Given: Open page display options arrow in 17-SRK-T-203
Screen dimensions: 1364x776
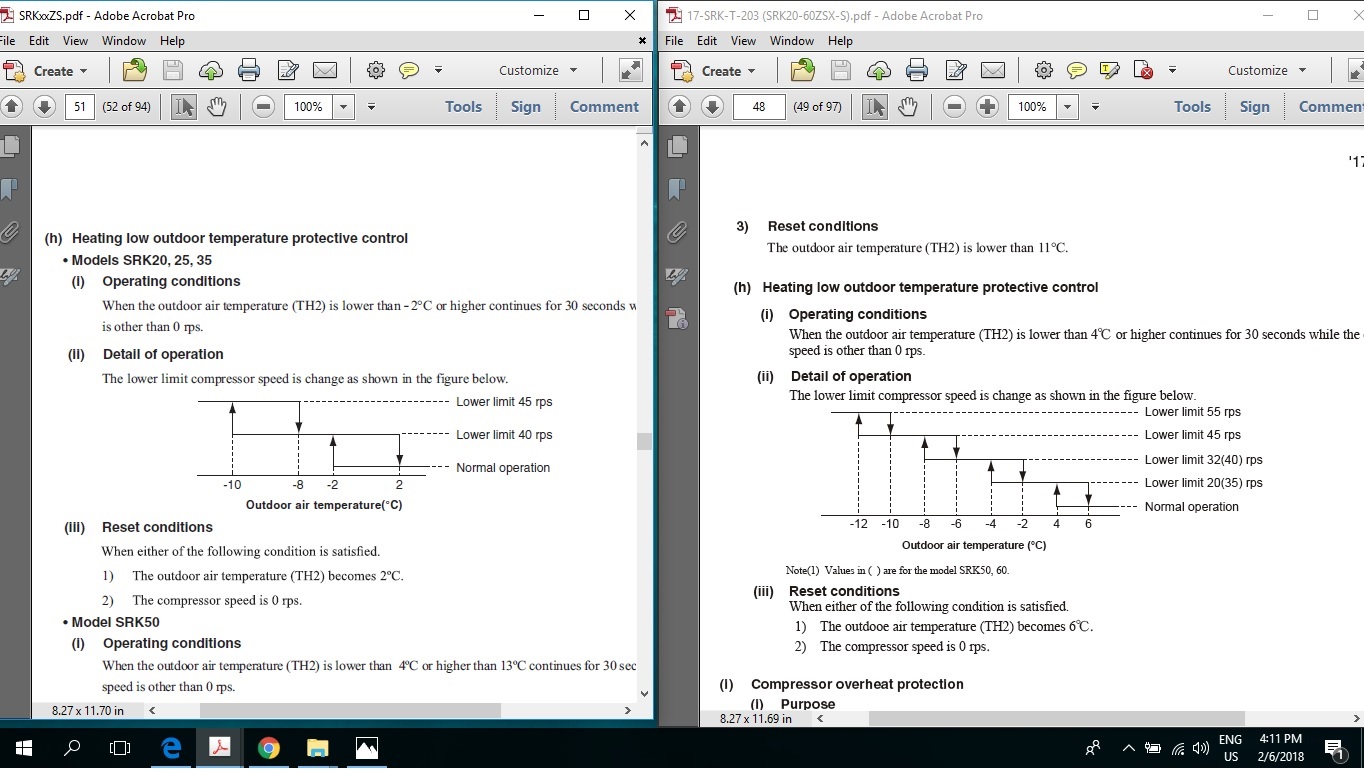Looking at the screenshot, I should 1095,106.
